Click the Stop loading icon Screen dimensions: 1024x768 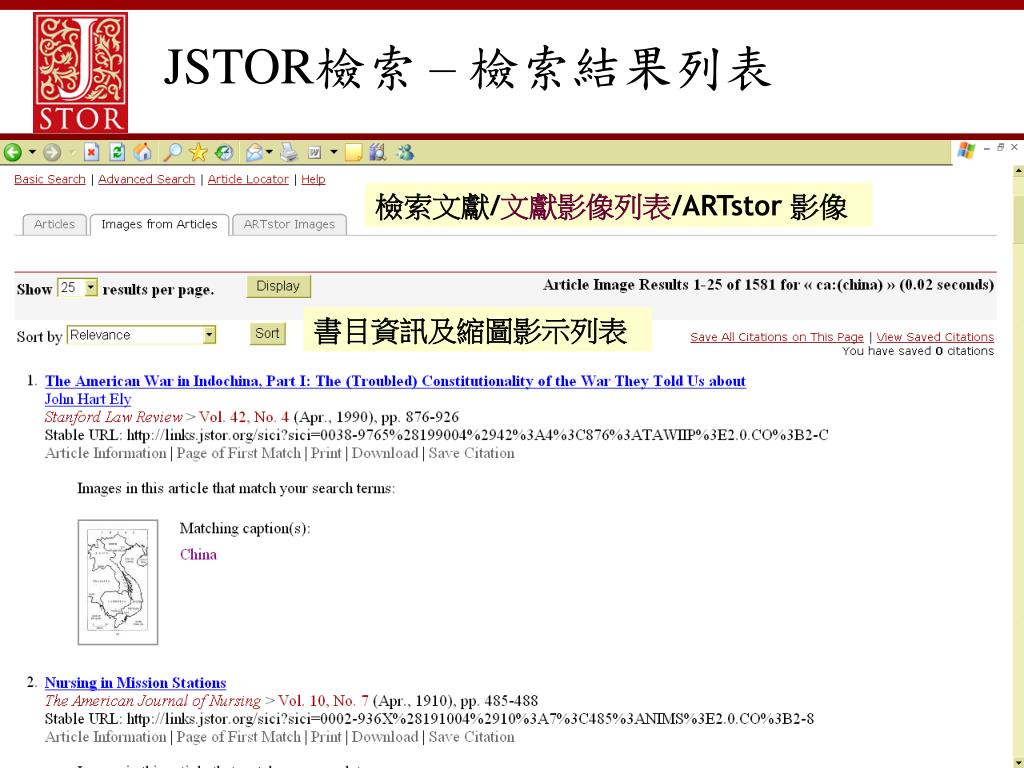pyautogui.click(x=91, y=153)
